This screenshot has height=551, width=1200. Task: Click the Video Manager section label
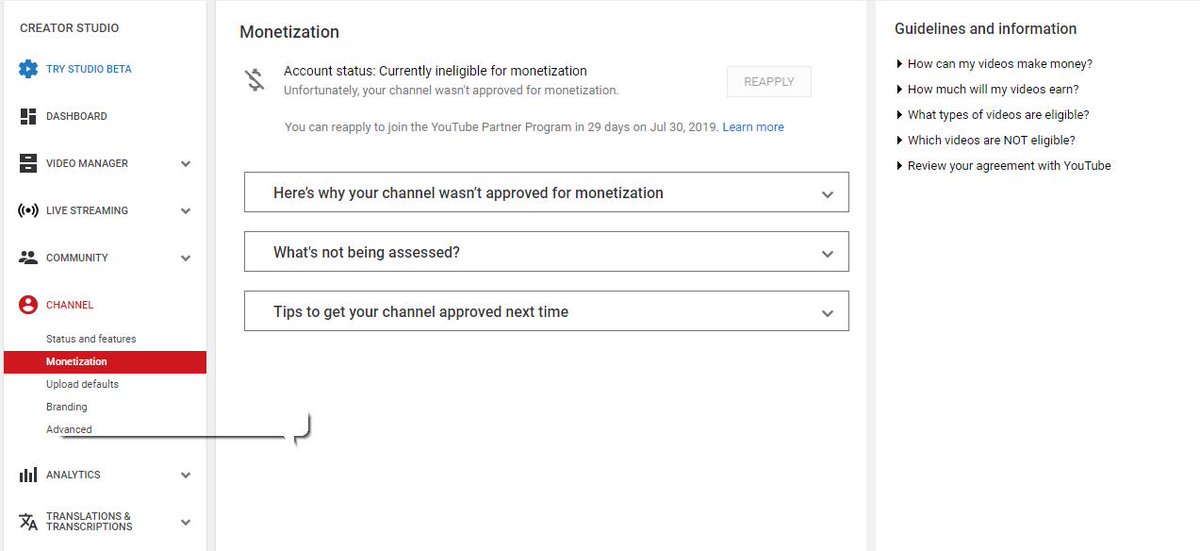87,164
